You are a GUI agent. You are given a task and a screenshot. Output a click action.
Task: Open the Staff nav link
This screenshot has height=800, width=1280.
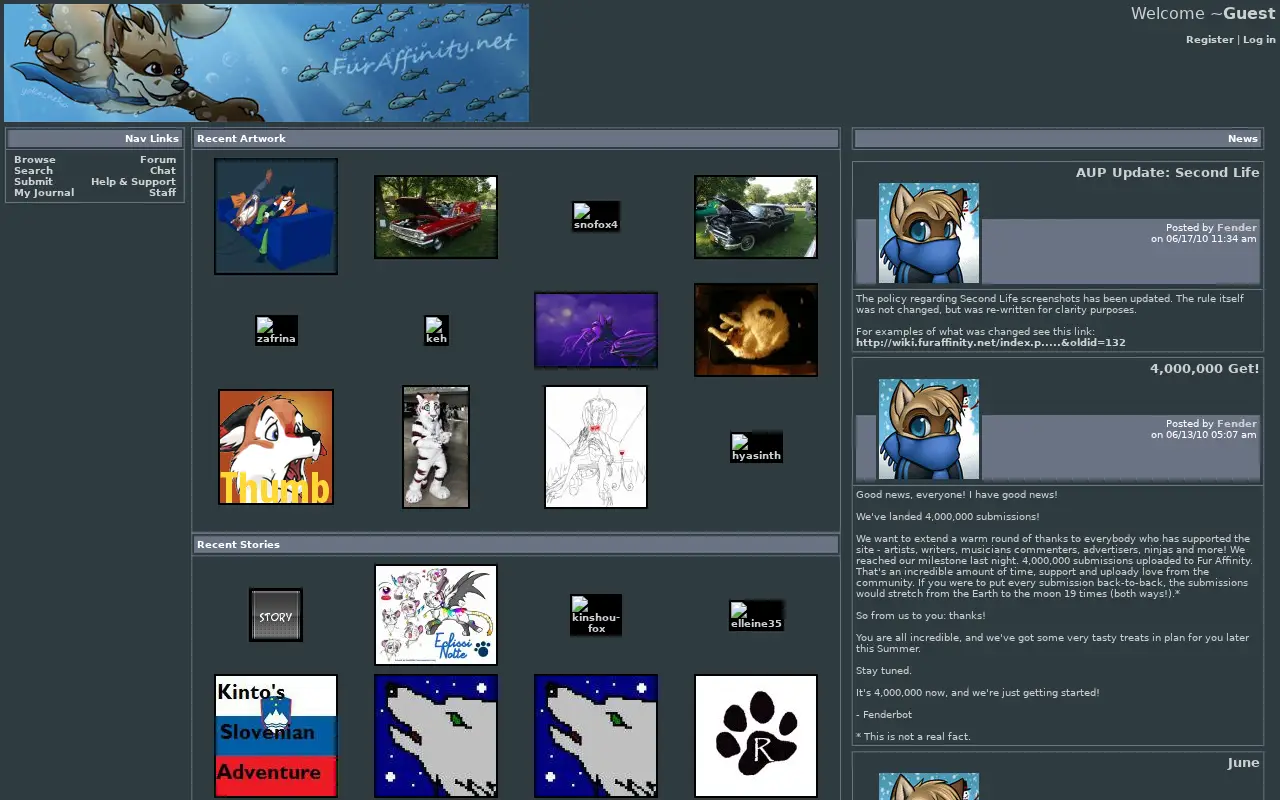[163, 193]
